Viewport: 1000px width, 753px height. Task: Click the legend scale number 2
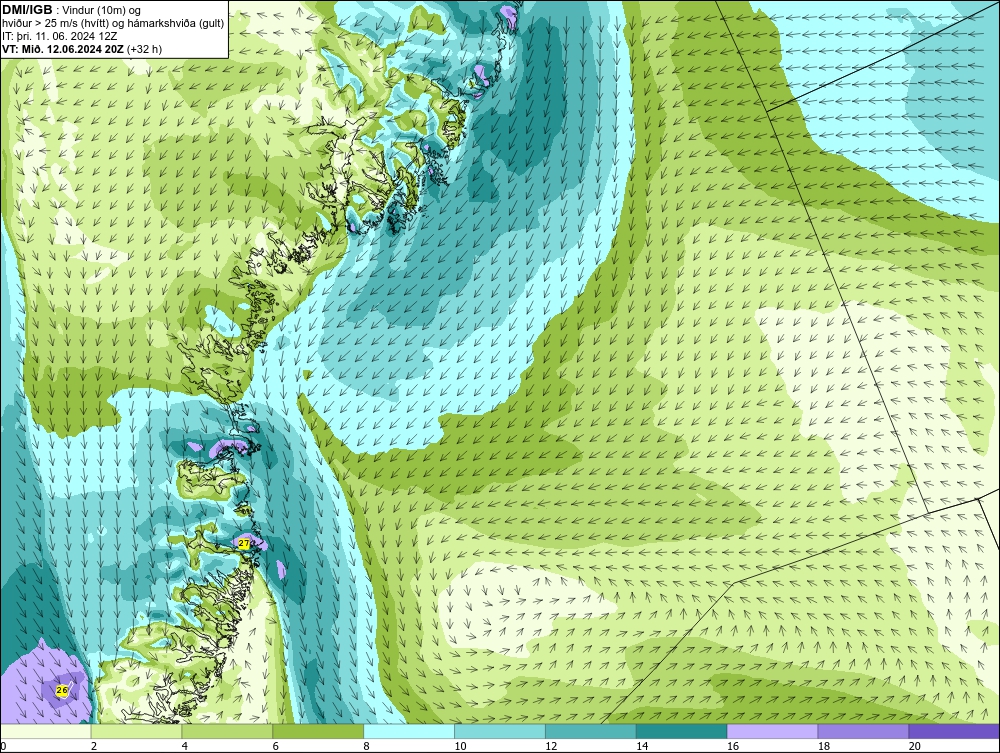94,746
